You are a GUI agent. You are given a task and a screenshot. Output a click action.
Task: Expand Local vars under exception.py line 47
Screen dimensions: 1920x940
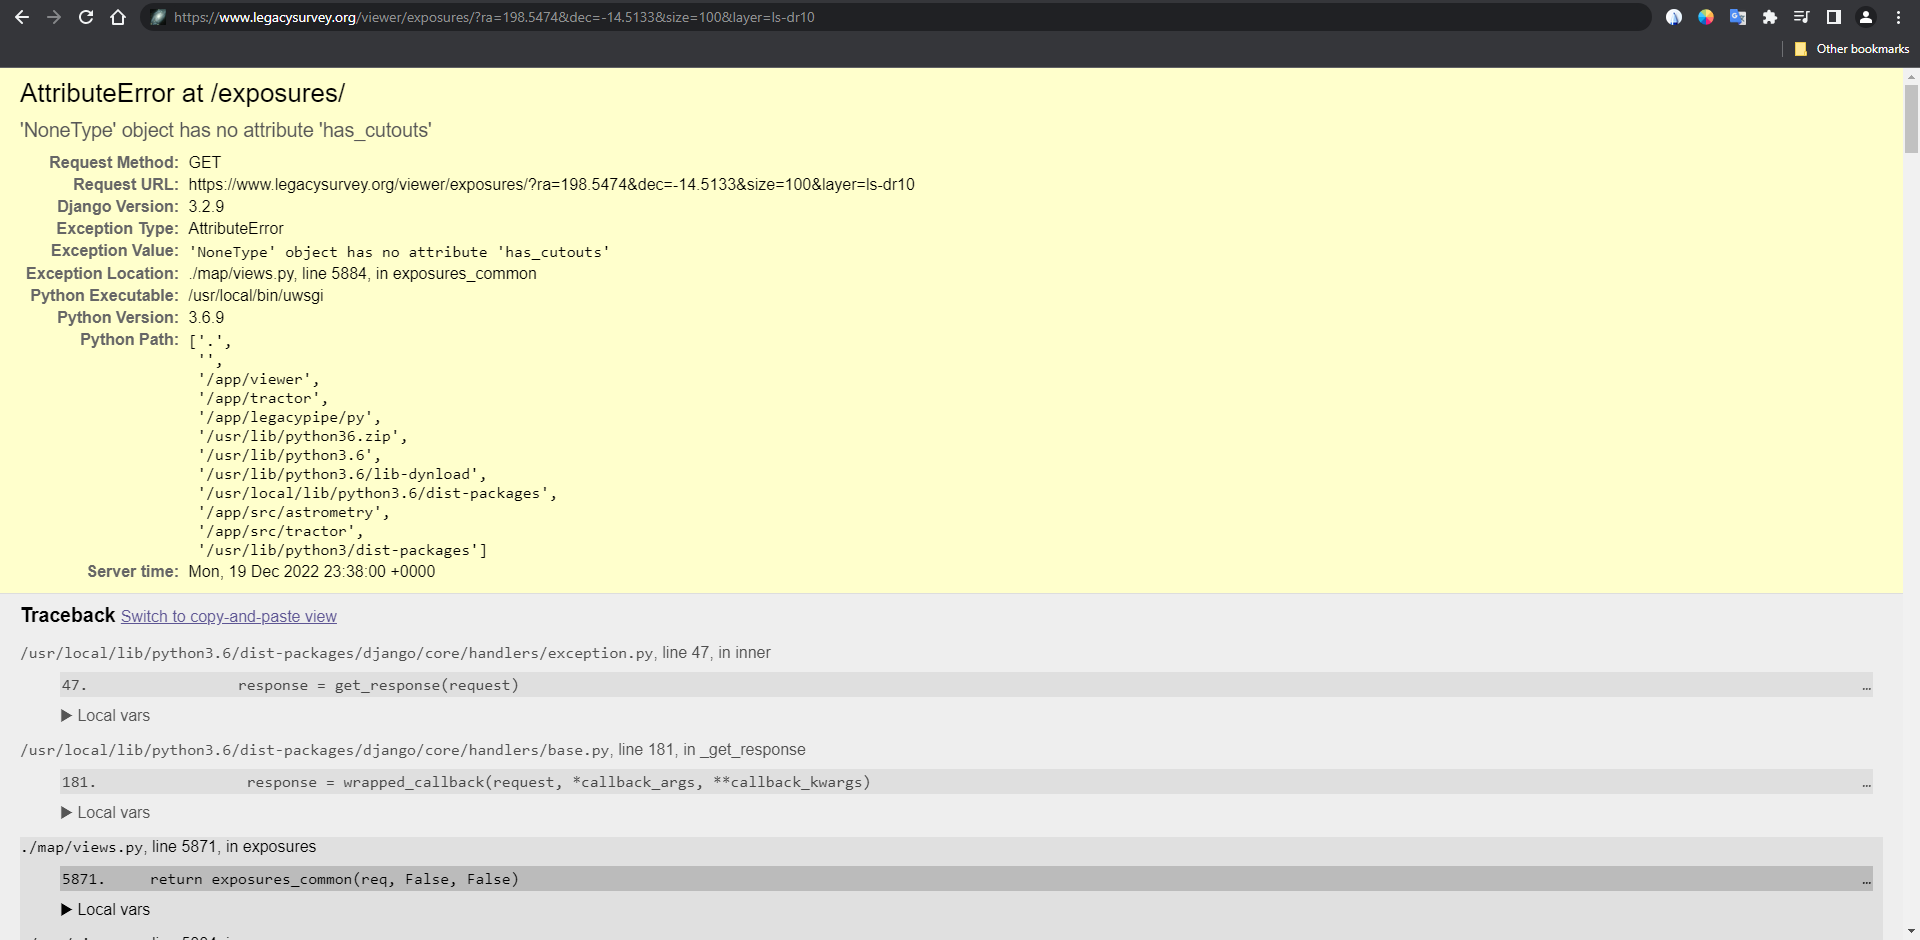(x=105, y=716)
